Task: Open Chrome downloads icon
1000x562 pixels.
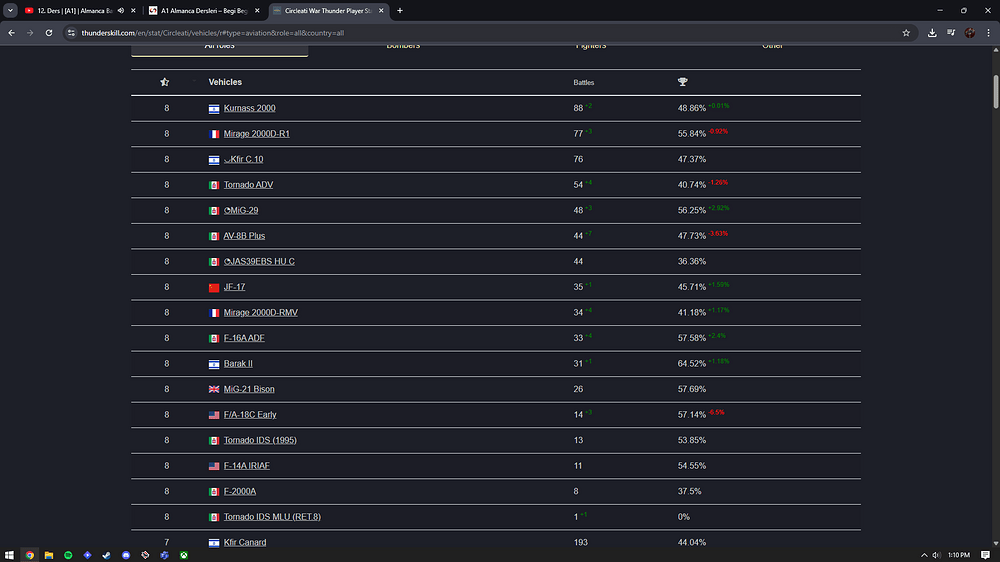Action: [x=932, y=33]
